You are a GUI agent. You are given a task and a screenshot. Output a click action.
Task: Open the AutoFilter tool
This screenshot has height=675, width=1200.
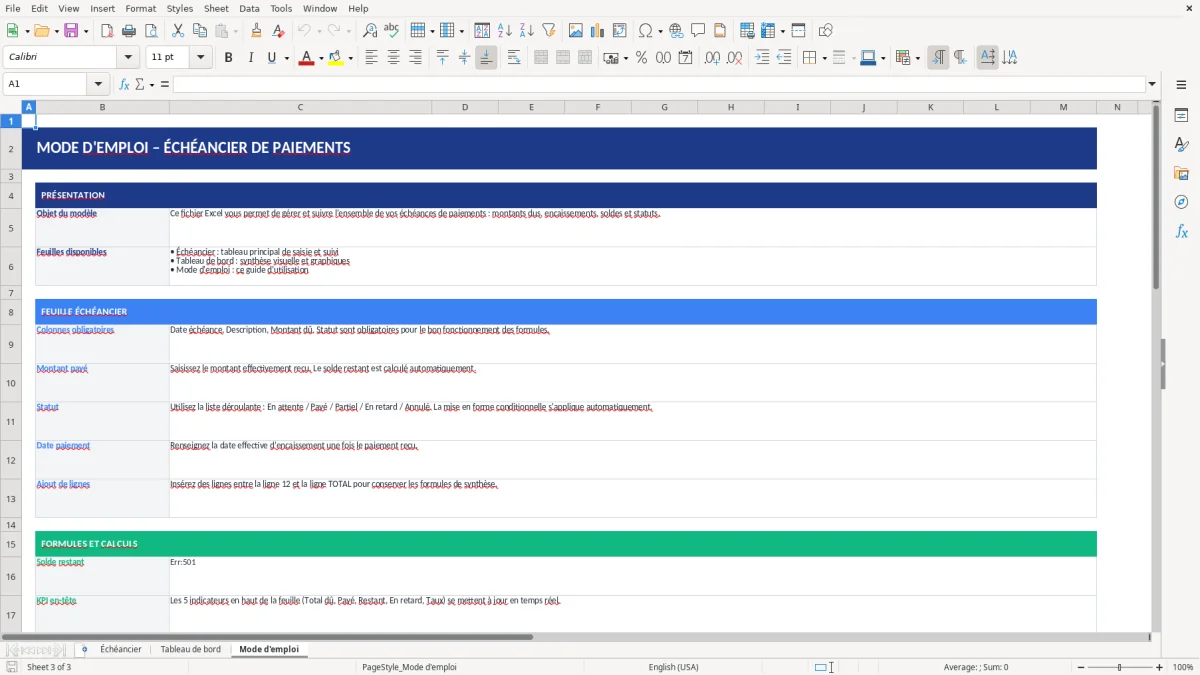coord(548,29)
